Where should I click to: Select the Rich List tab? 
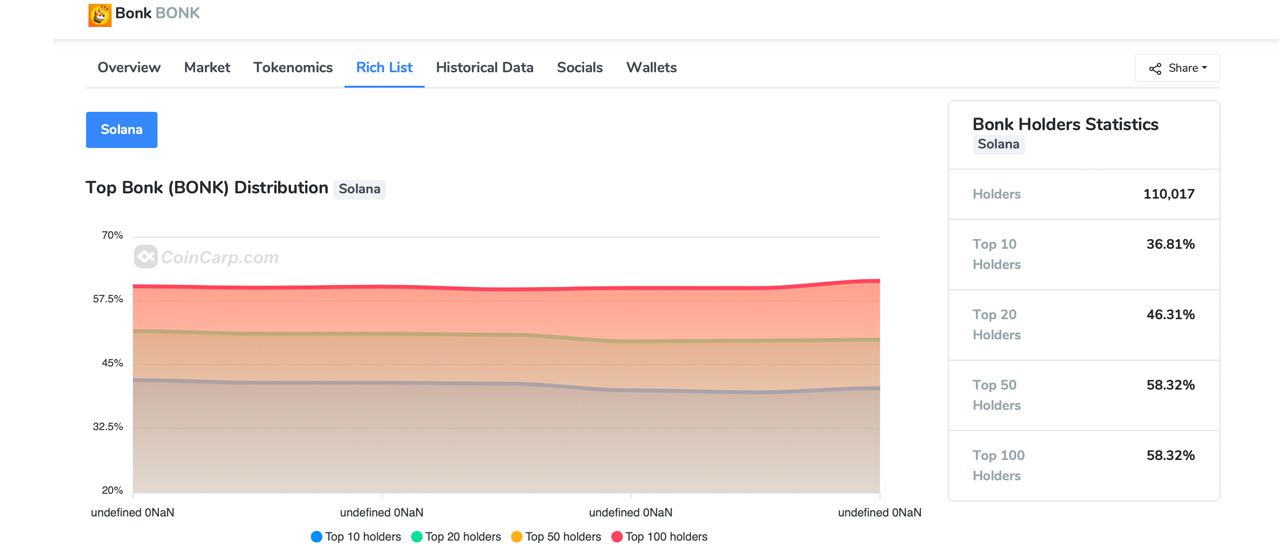[384, 67]
